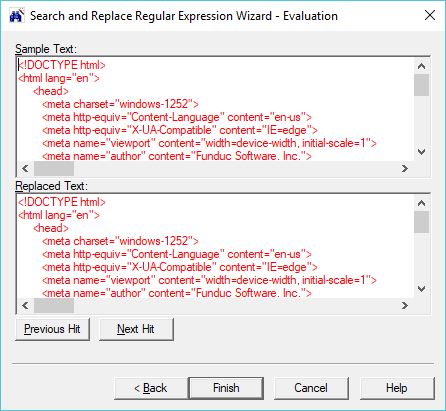Click the Sample Text horizontal scrollbar thumb
The width and height of the screenshot is (446, 411).
tap(54, 168)
